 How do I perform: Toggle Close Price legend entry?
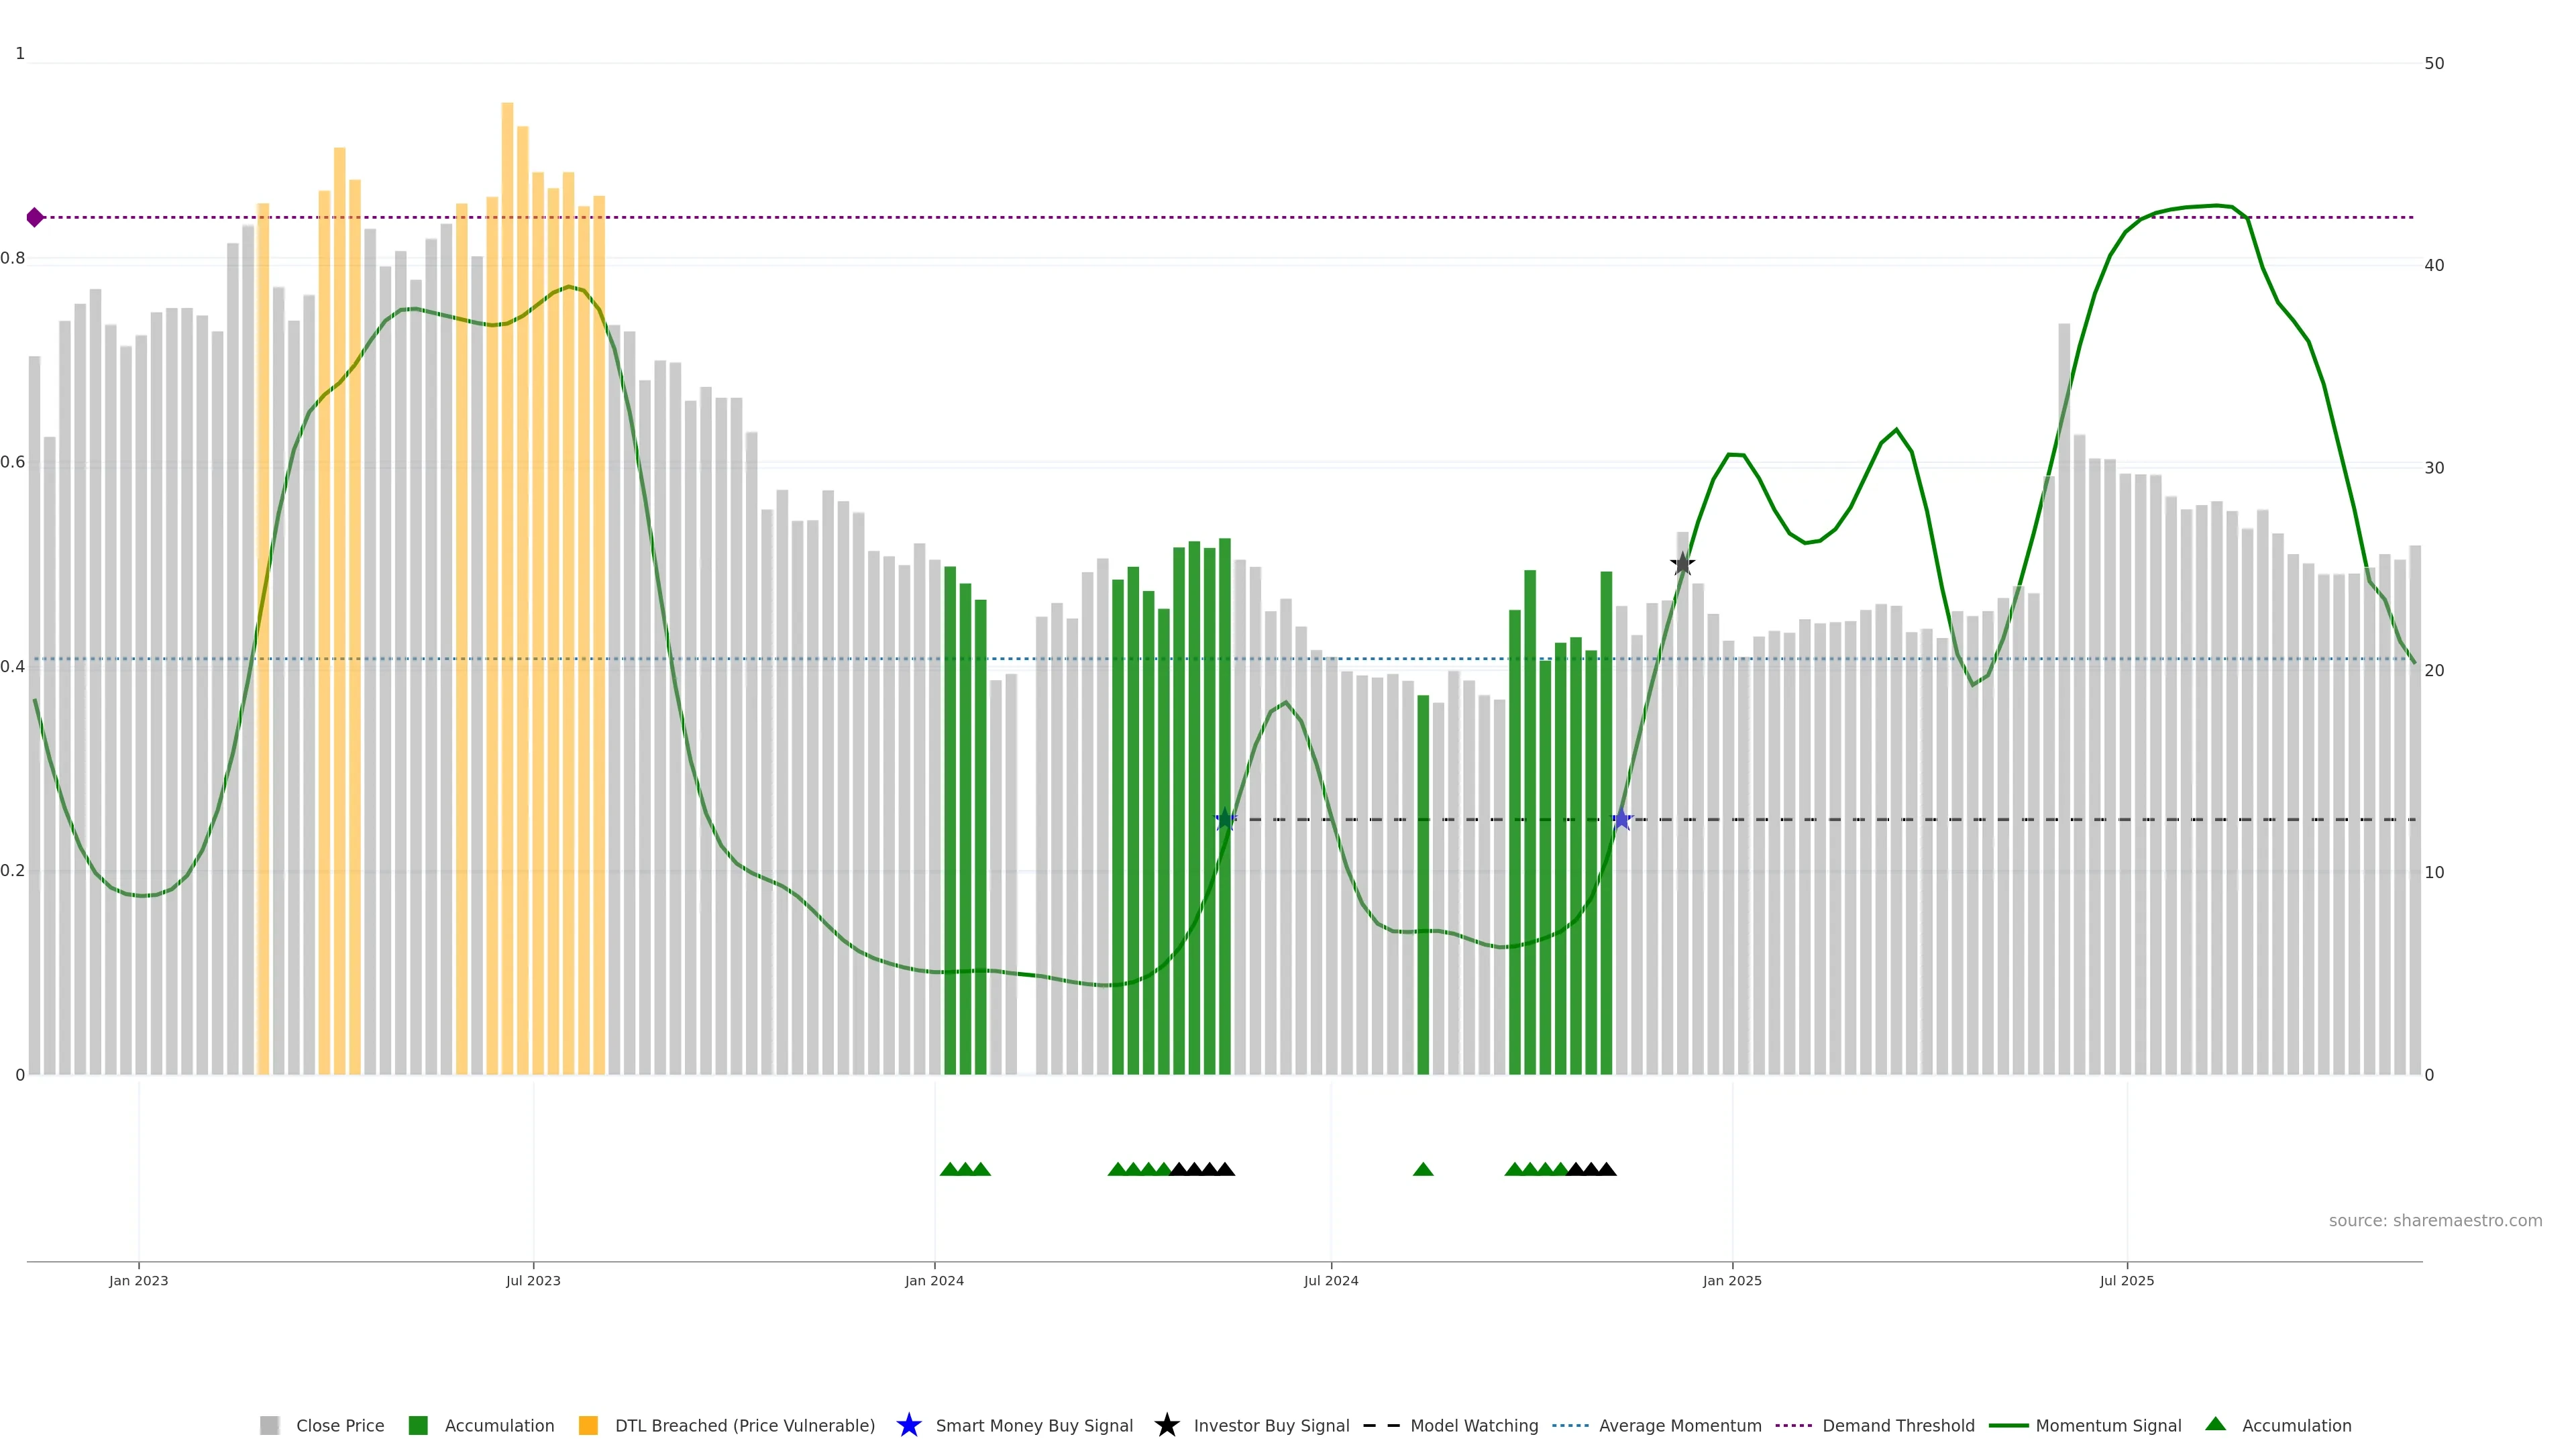(x=339, y=1425)
